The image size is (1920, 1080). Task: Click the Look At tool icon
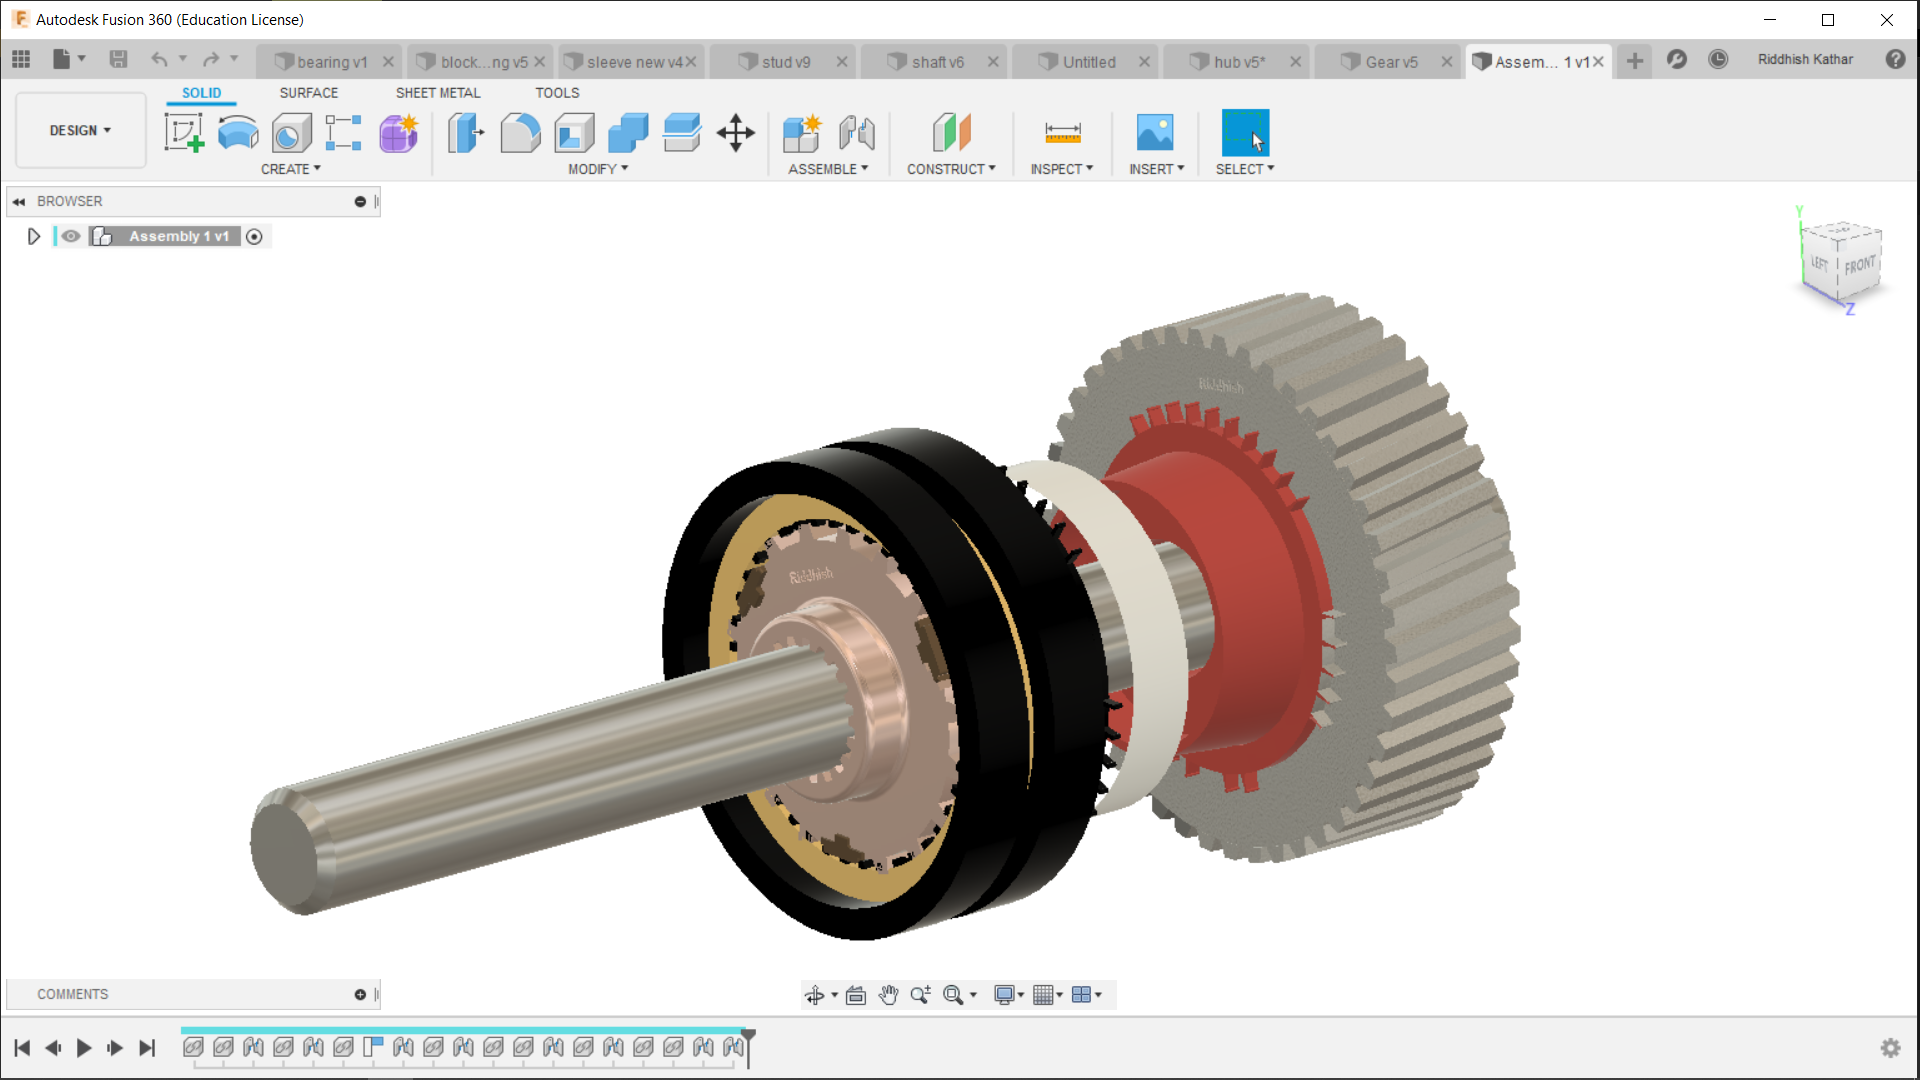pyautogui.click(x=855, y=994)
